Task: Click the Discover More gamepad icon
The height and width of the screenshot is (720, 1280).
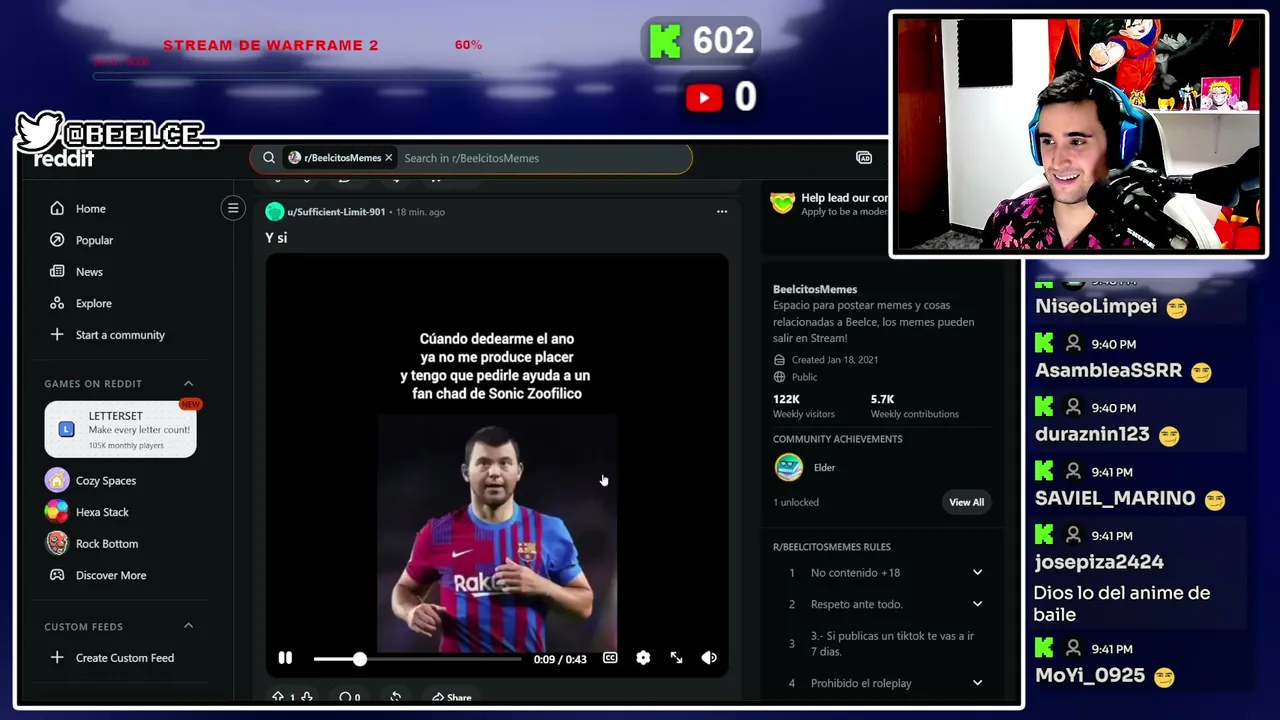Action: tap(57, 575)
